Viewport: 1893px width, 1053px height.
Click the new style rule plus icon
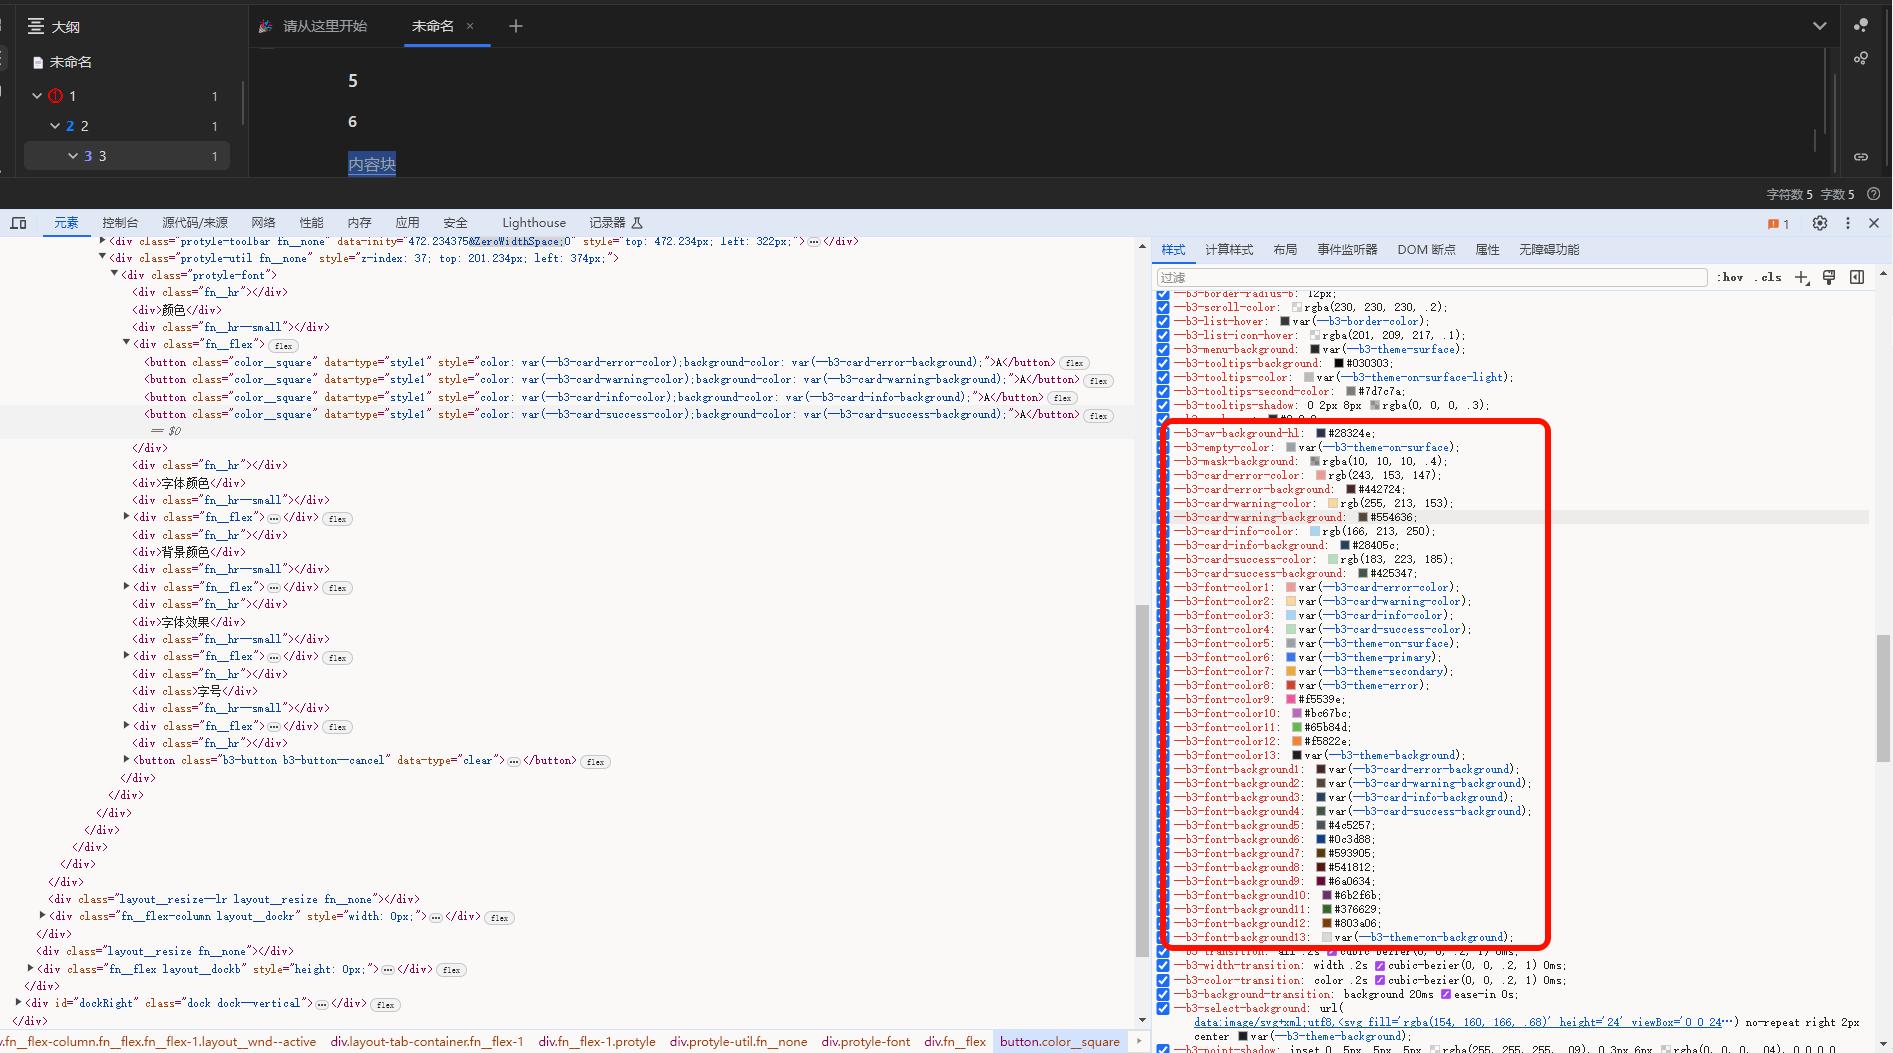1801,277
